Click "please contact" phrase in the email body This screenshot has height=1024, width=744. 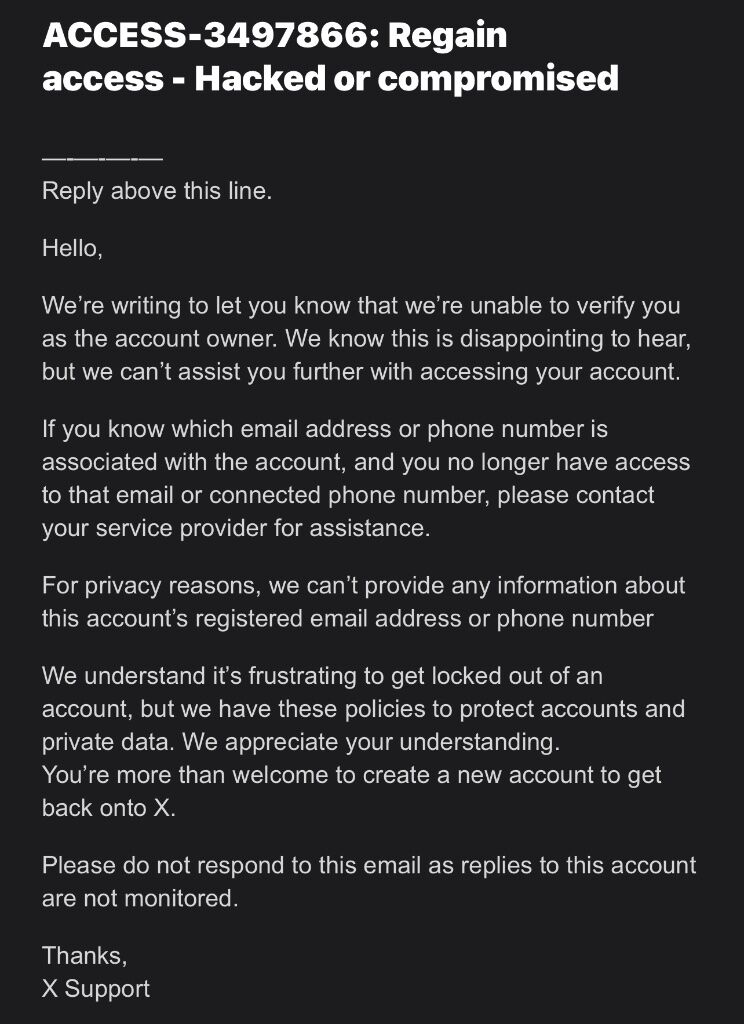point(575,495)
